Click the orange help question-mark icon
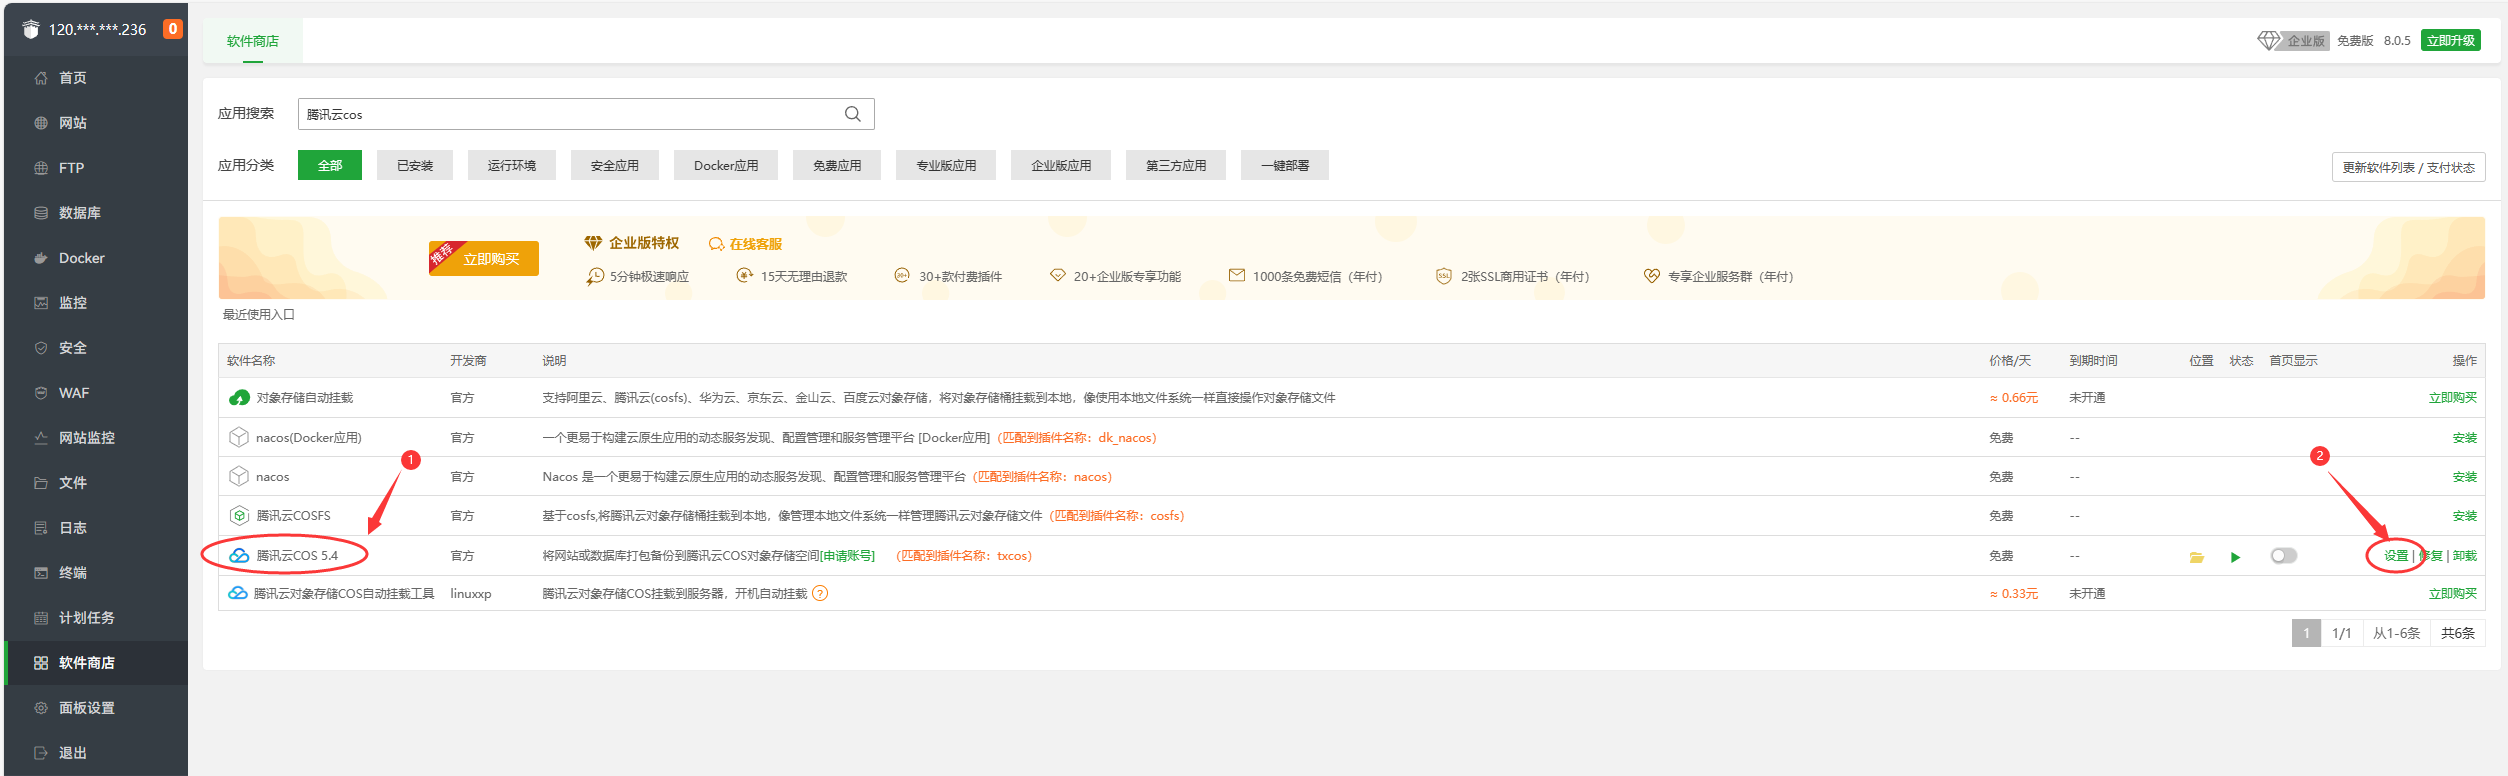The width and height of the screenshot is (2508, 776). [x=820, y=593]
